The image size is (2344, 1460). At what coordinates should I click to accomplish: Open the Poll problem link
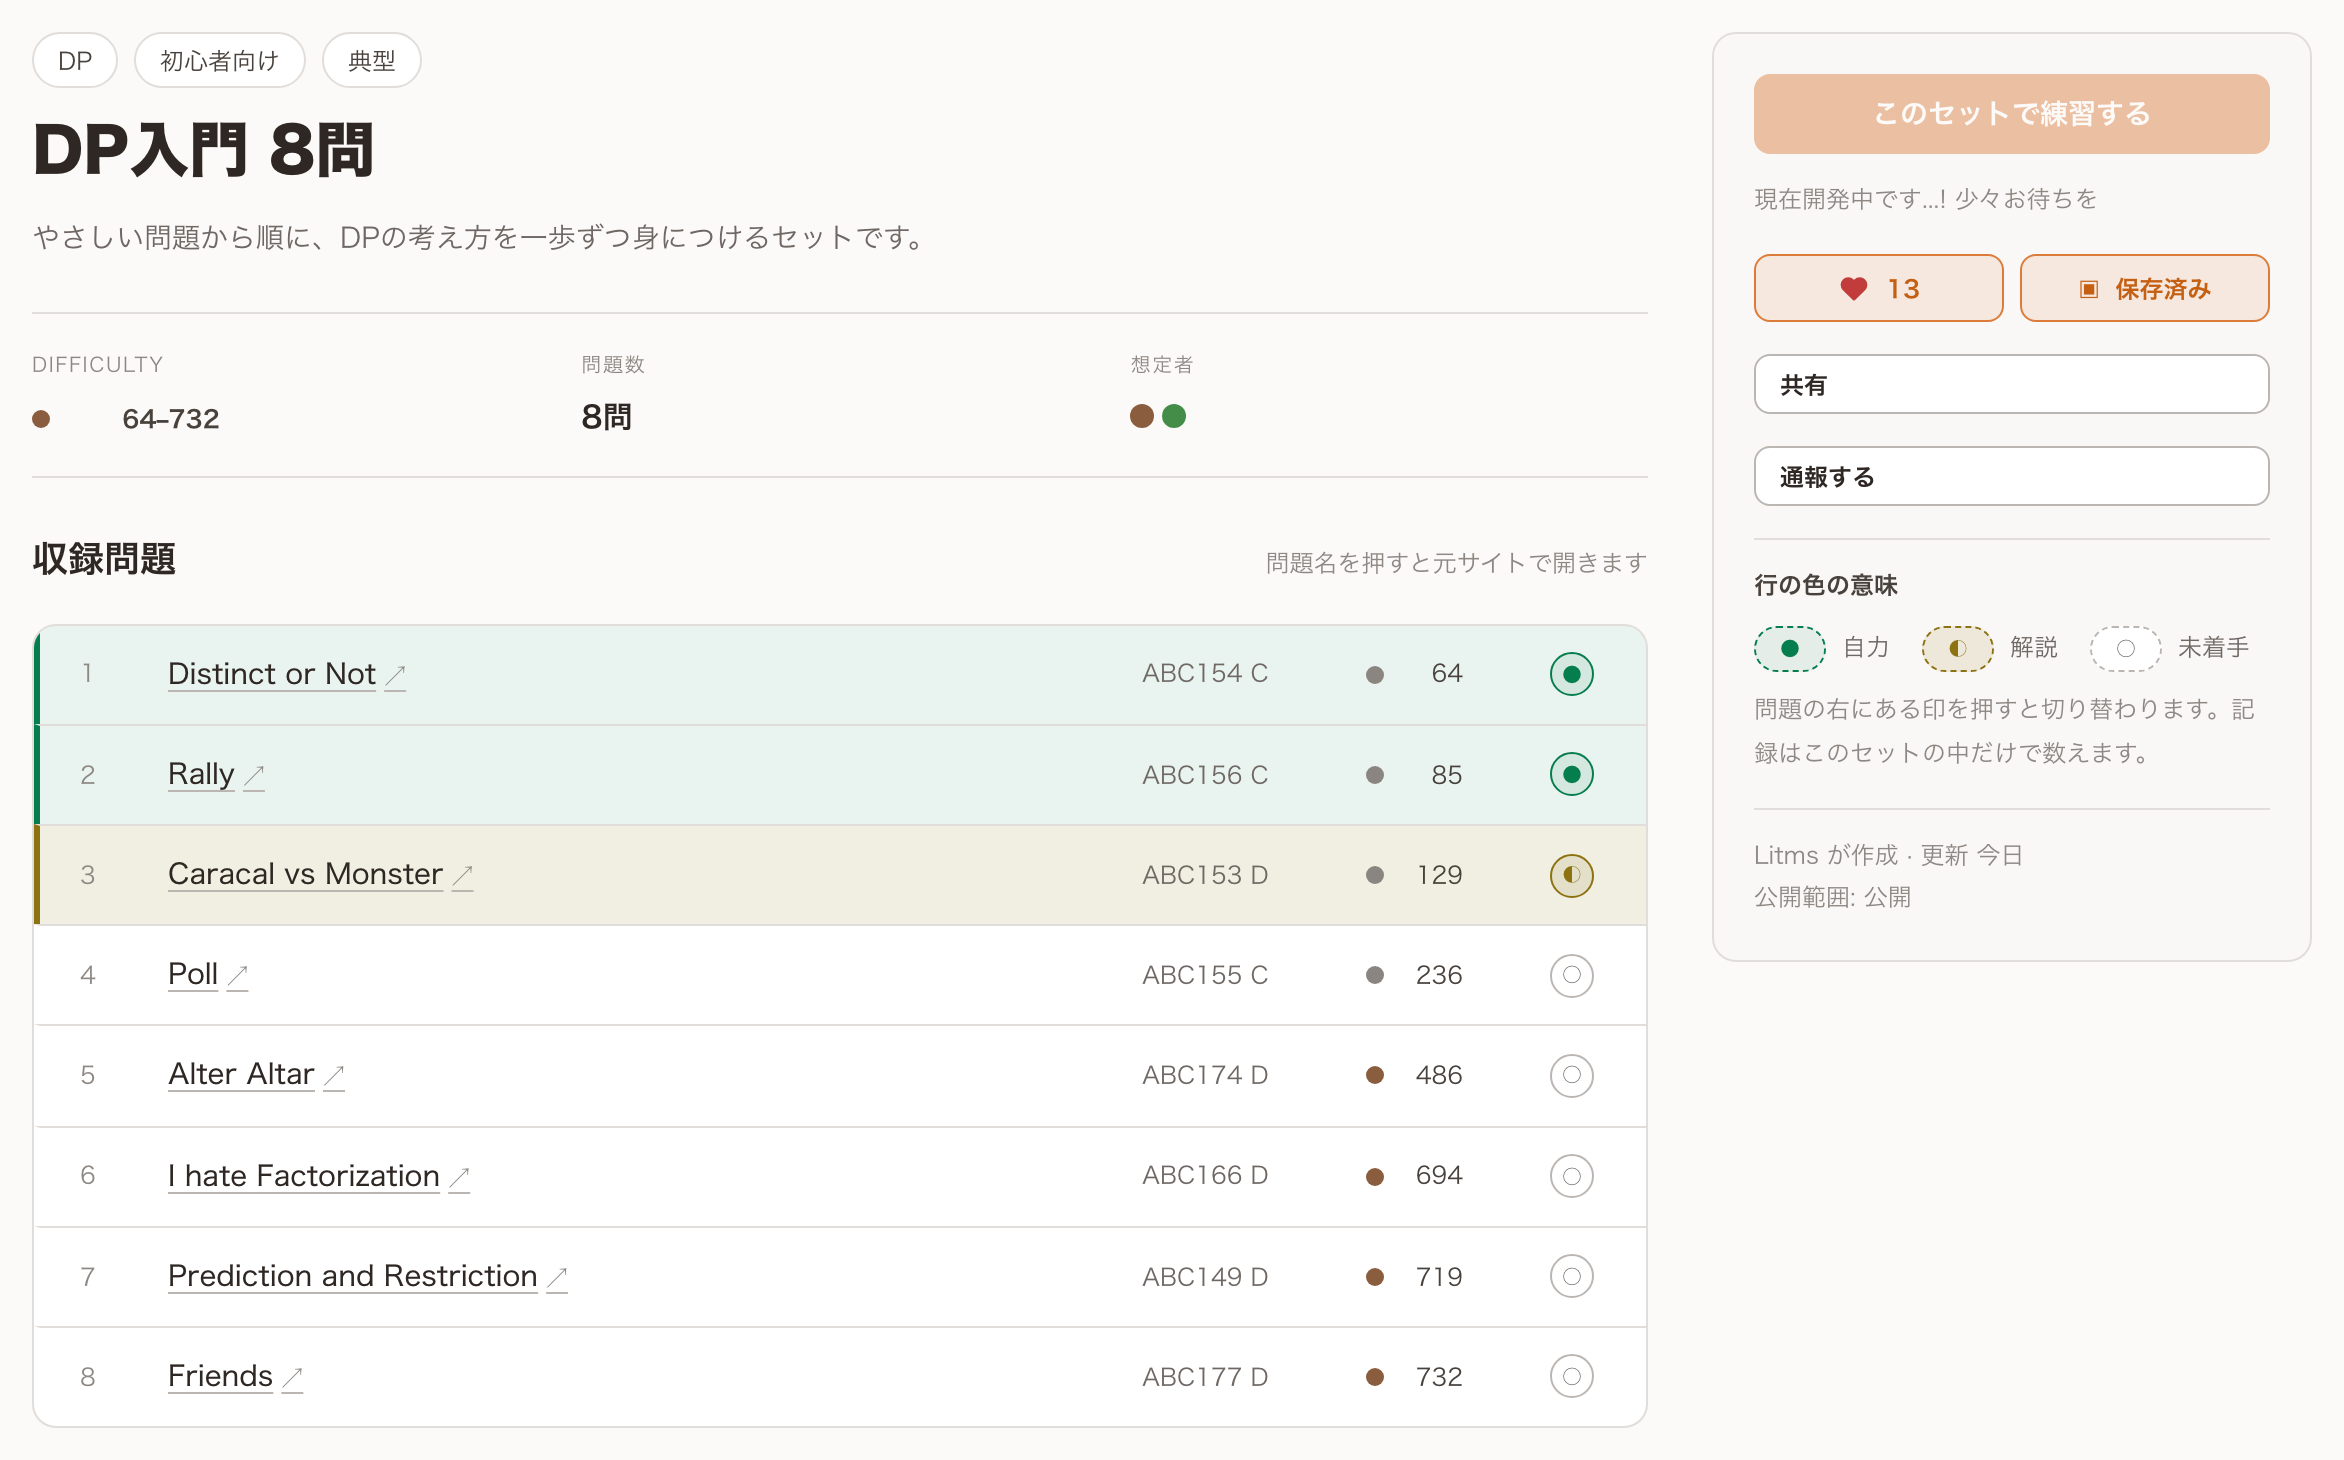pyautogui.click(x=193, y=974)
